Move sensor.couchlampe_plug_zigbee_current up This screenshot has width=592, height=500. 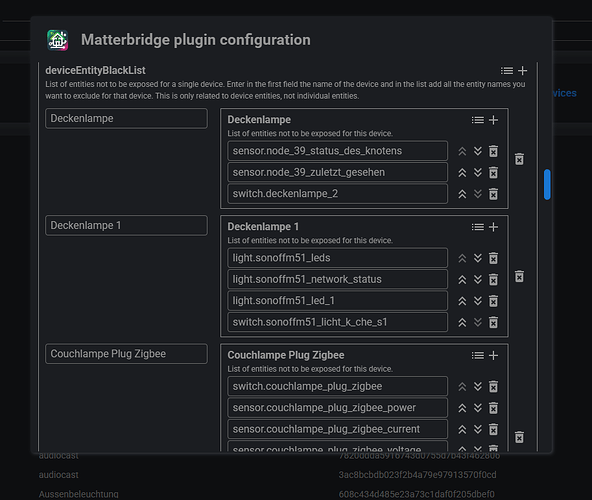462,429
